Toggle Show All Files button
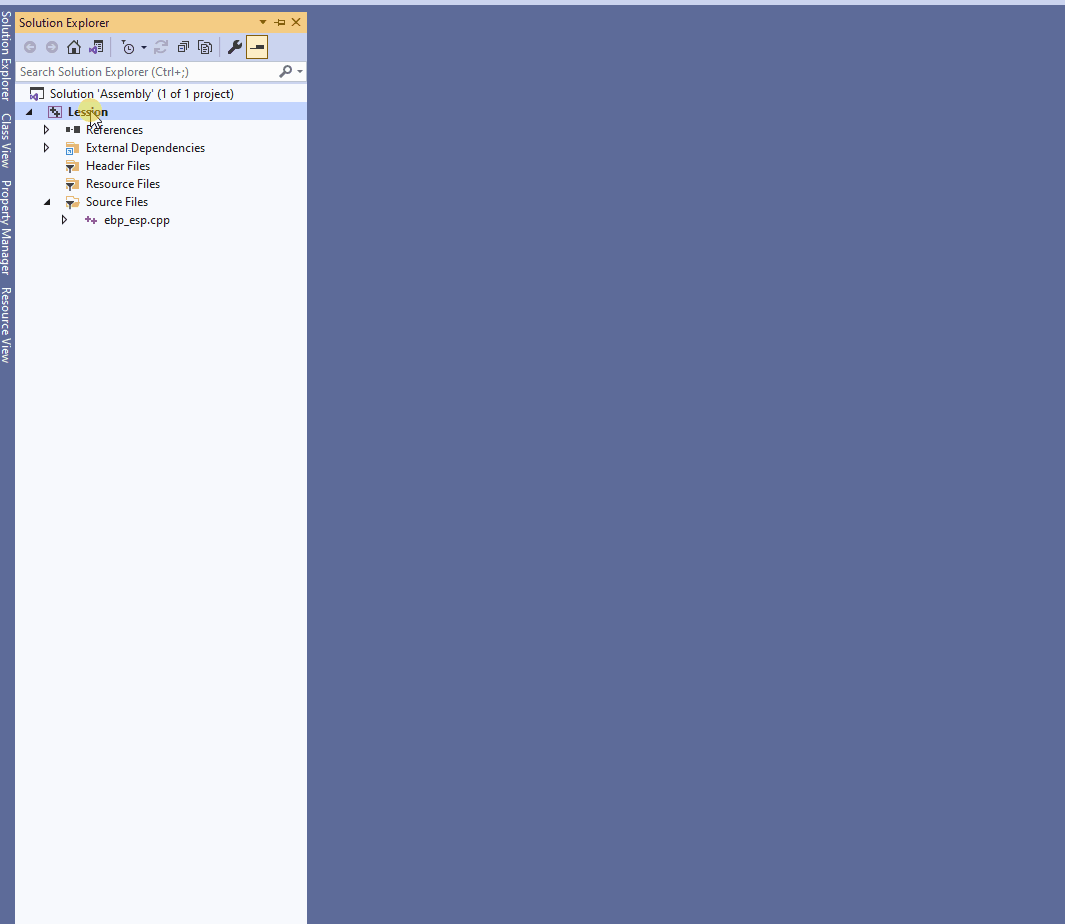The width and height of the screenshot is (1065, 924). [x=204, y=47]
